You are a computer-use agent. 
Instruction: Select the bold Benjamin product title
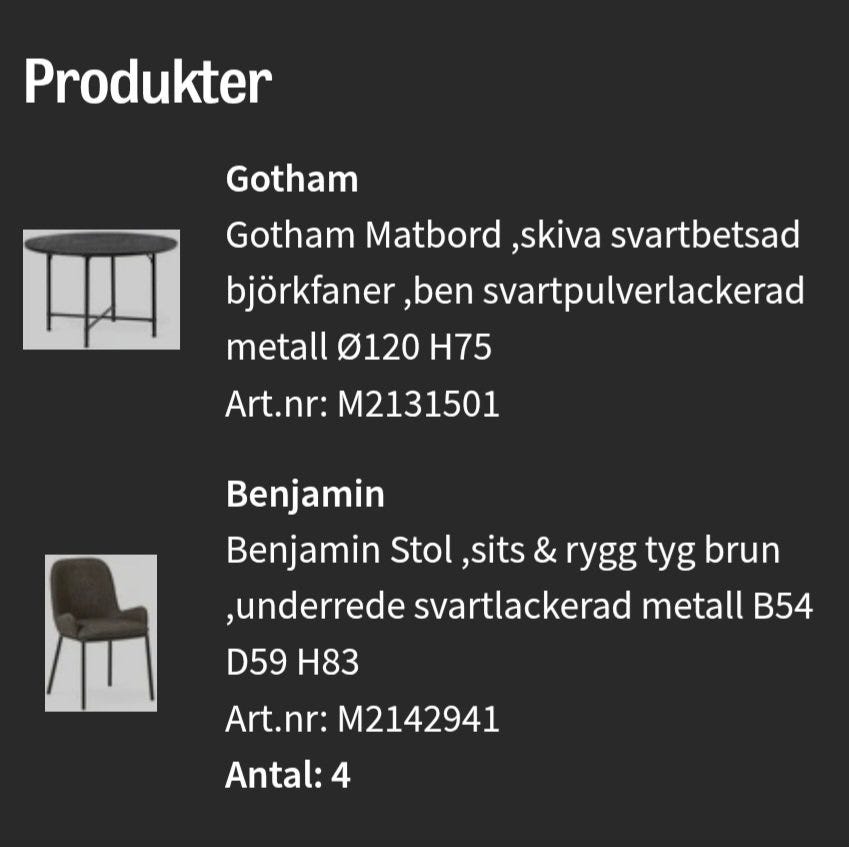pos(305,495)
